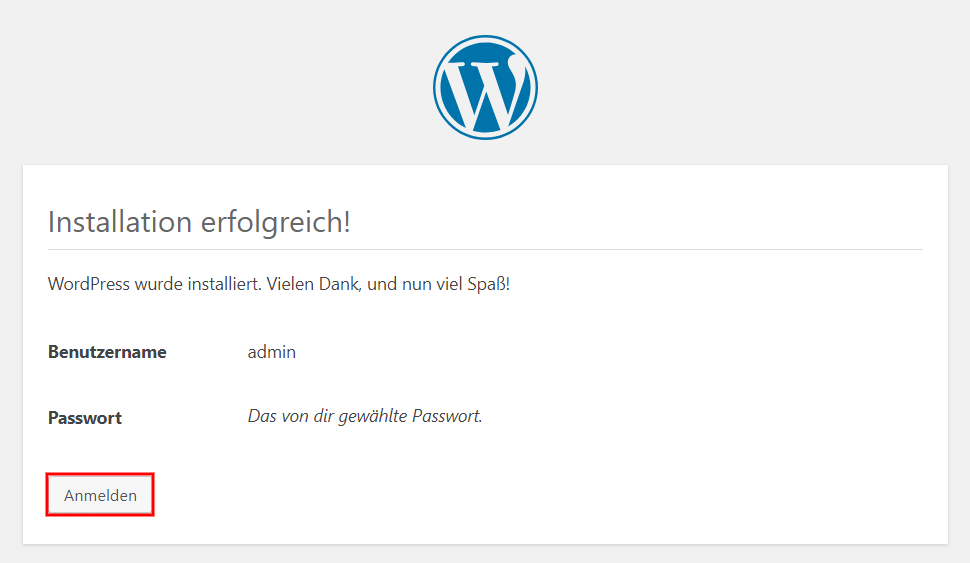
Task: Click the word "von" in the password hint
Action: 296,416
